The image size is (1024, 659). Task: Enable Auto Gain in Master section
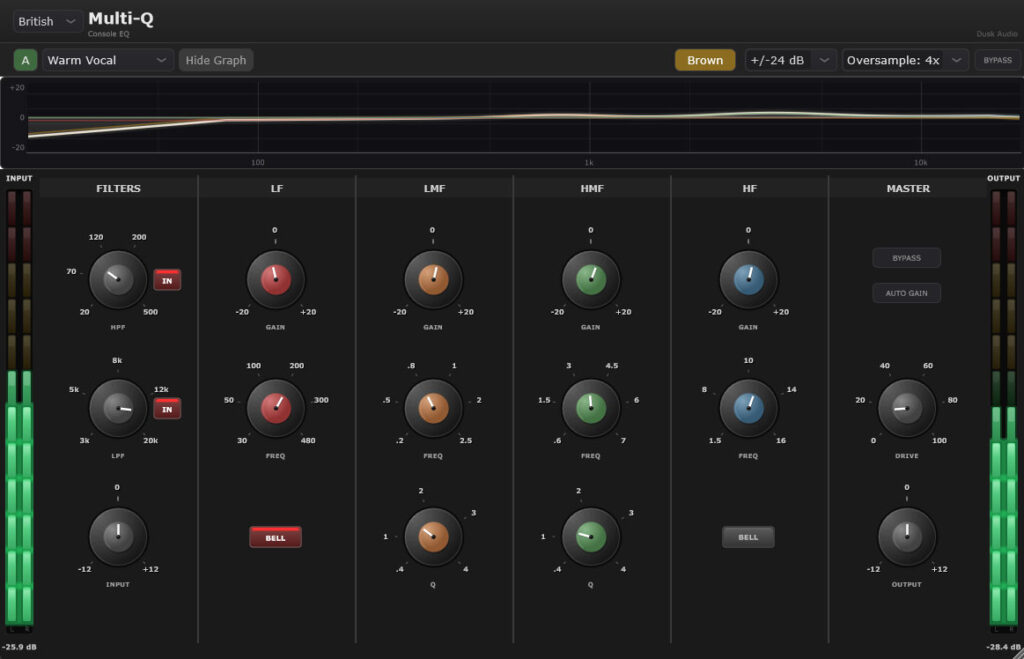[906, 293]
